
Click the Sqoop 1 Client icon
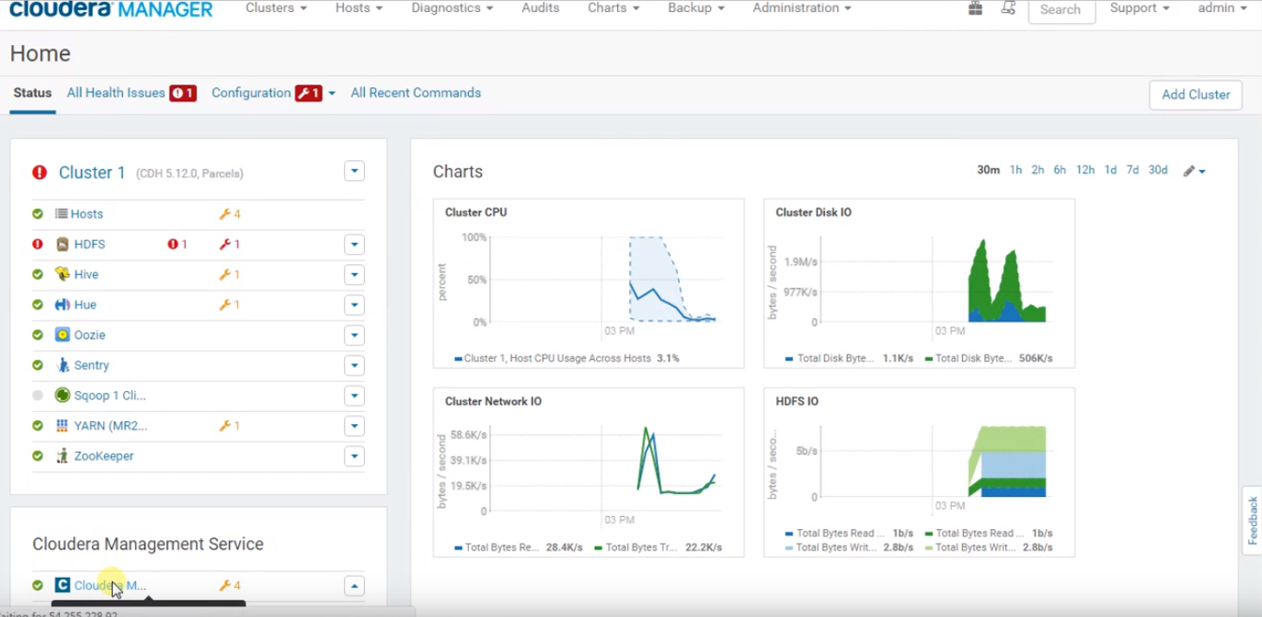(x=62, y=395)
